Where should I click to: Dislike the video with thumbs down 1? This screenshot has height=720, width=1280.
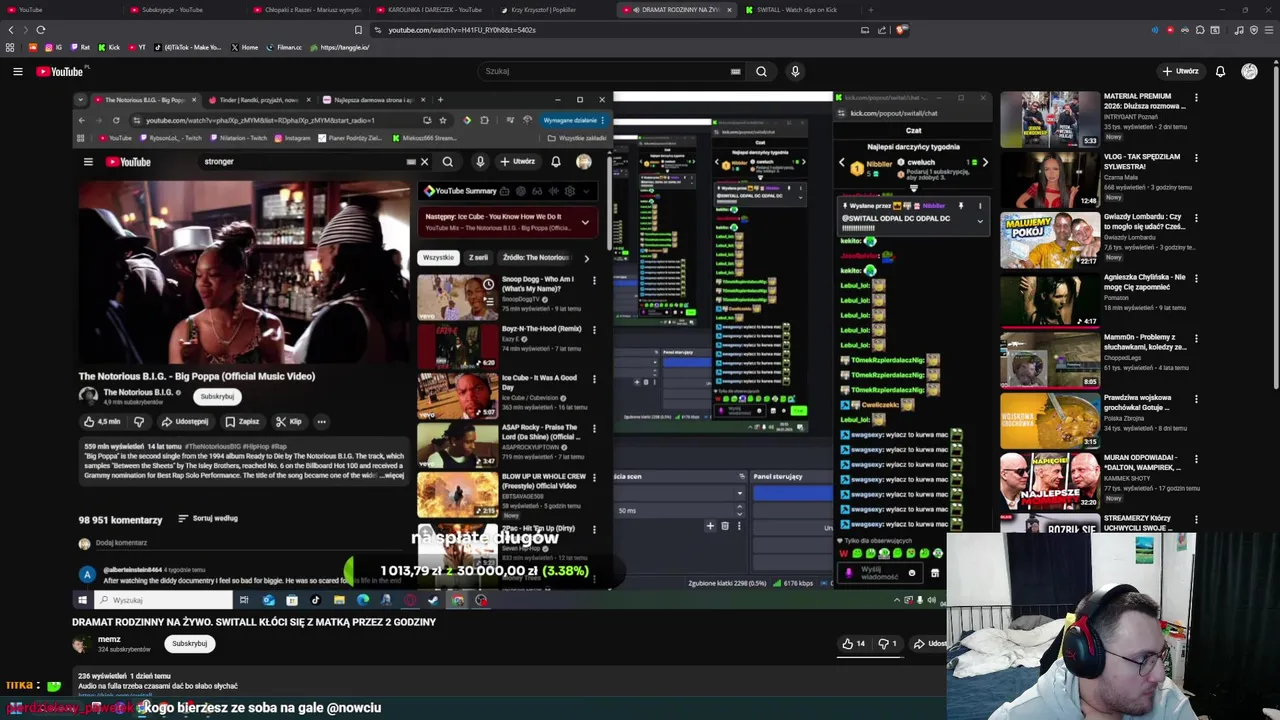(x=889, y=643)
